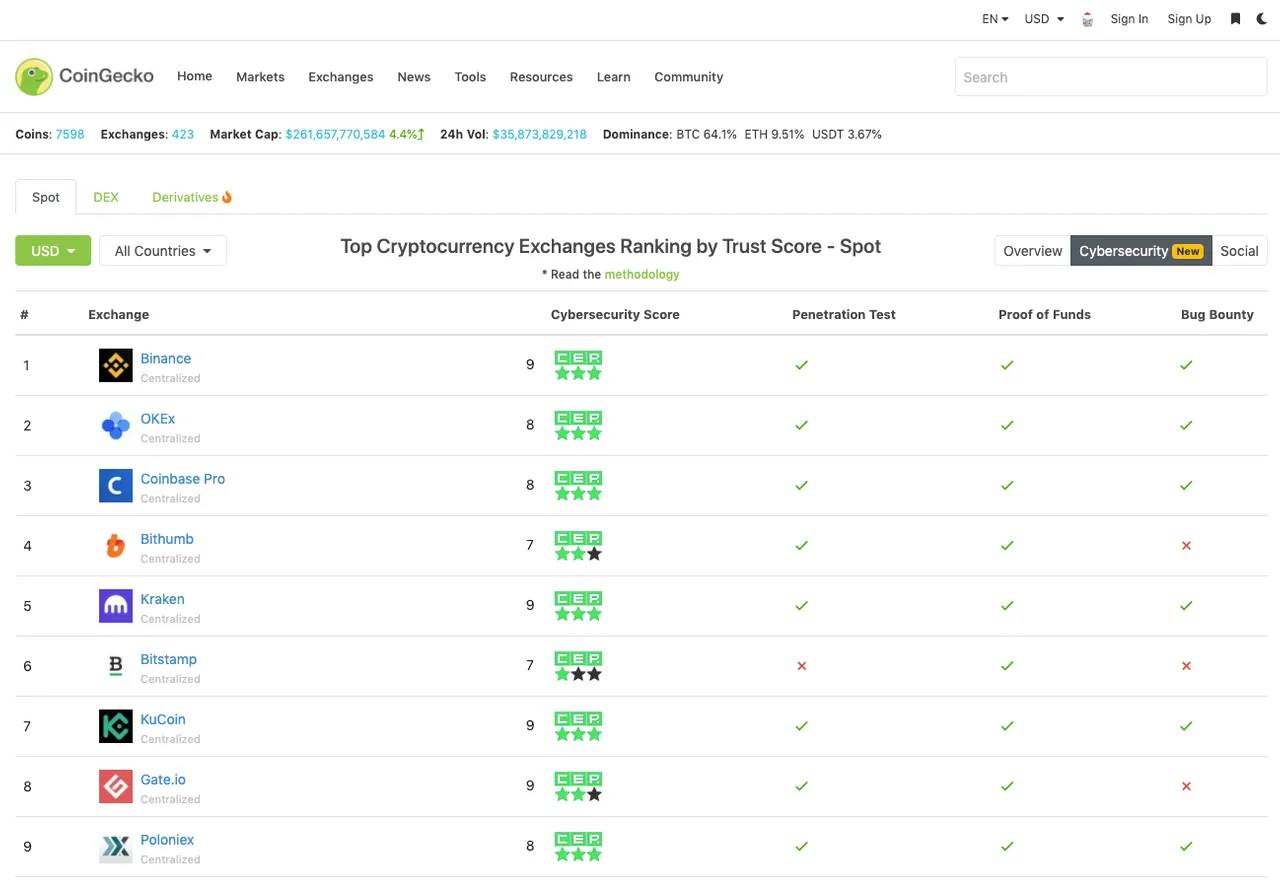
Task: Open the CoinGecko logo homepage
Action: (85, 76)
